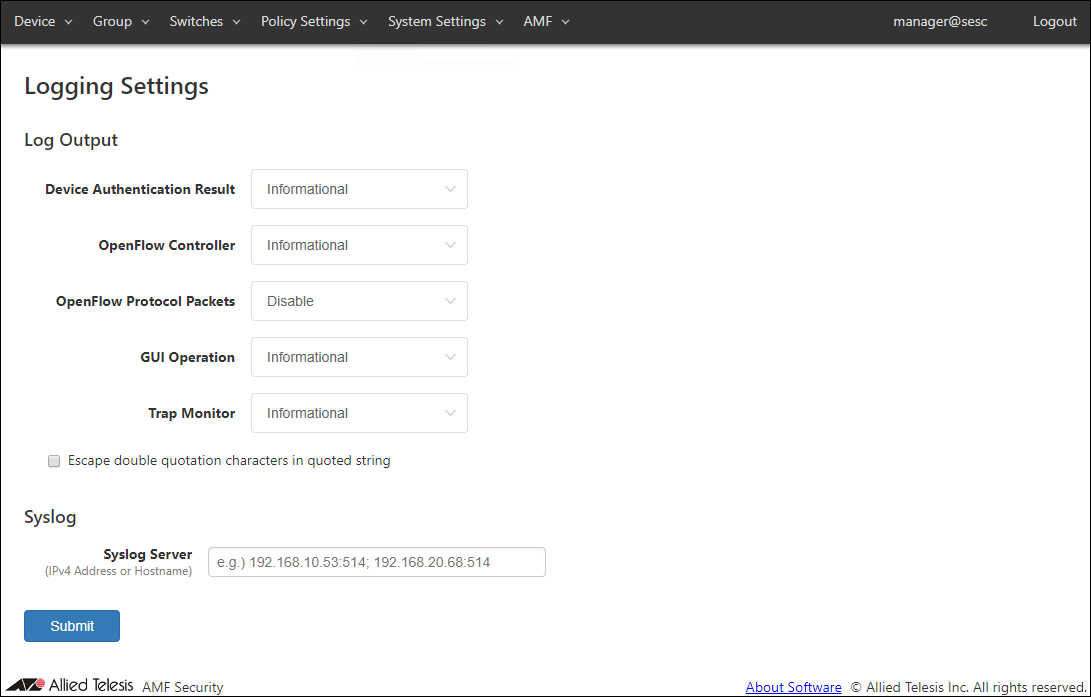Open the About Software link
The height and width of the screenshot is (697, 1091).
click(793, 687)
